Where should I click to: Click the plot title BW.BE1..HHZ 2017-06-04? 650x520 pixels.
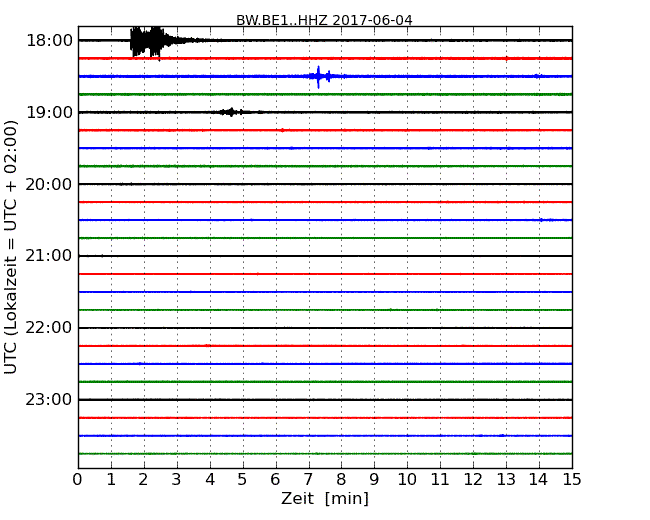324,19
